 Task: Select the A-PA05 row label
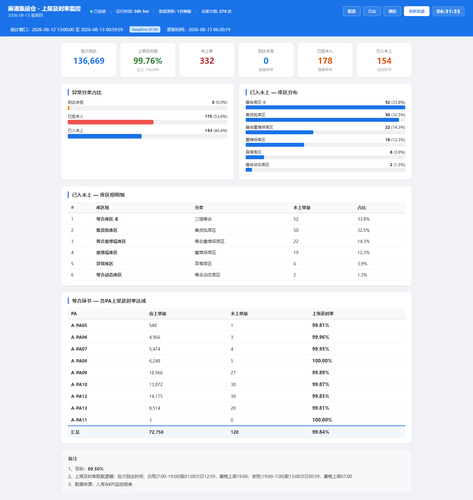pos(79,325)
